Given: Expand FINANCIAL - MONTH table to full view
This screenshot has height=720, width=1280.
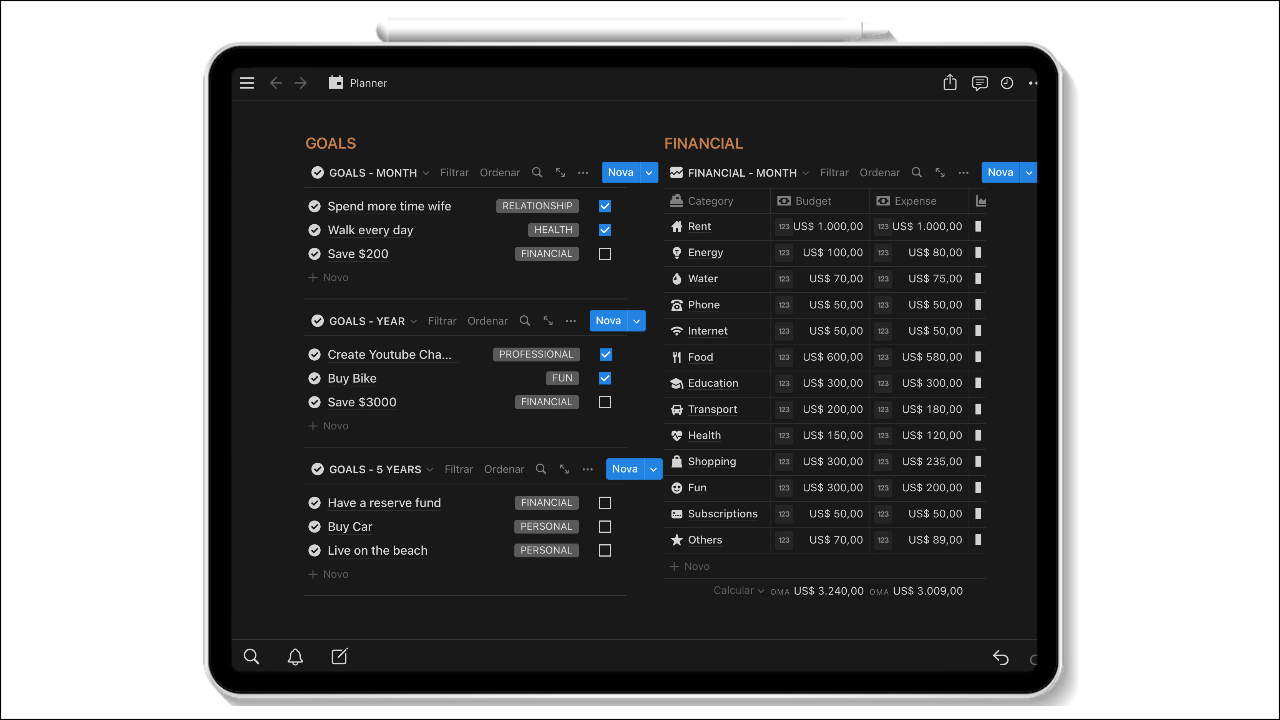Looking at the screenshot, I should tap(940, 172).
